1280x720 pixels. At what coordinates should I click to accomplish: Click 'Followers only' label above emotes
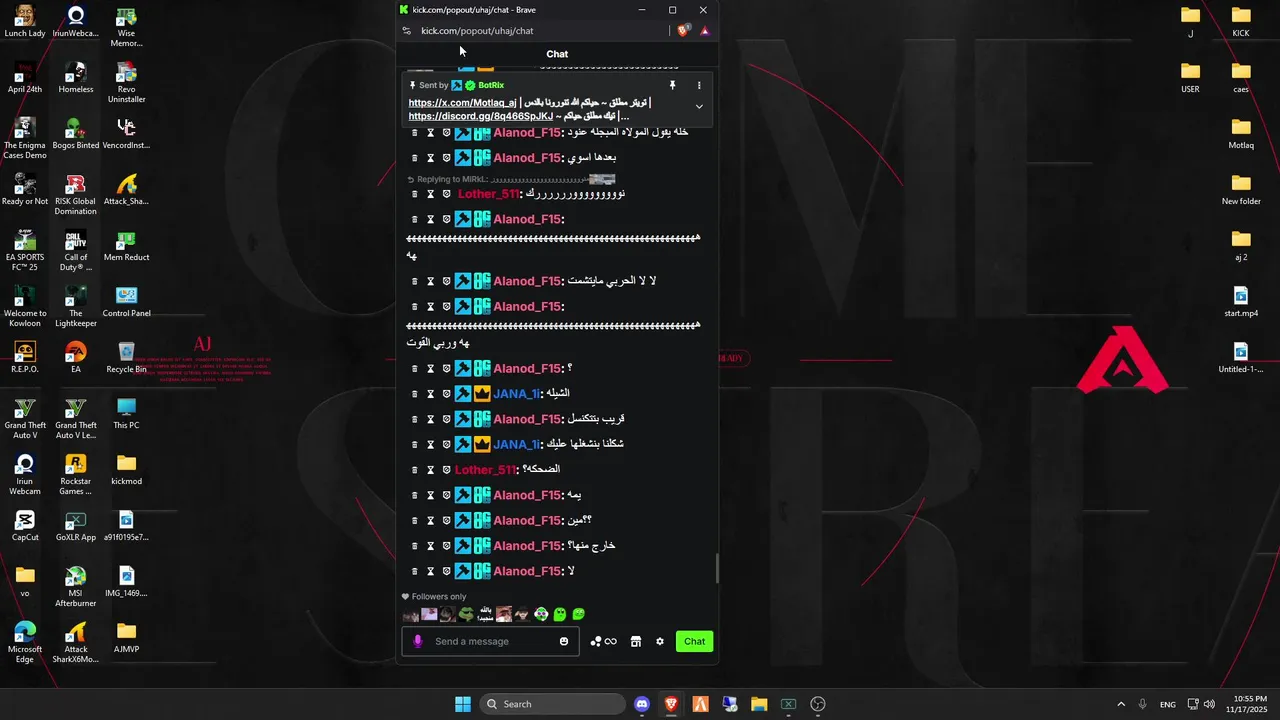439,597
